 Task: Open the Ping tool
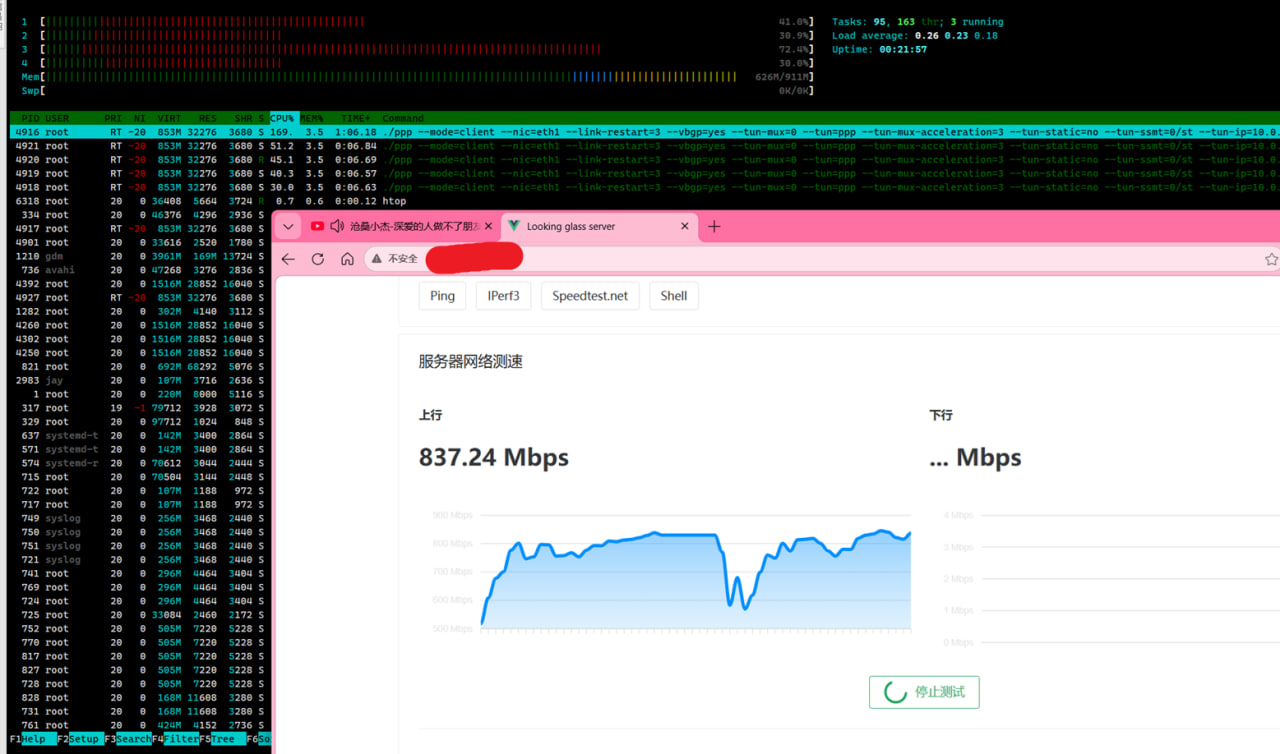[x=442, y=296]
